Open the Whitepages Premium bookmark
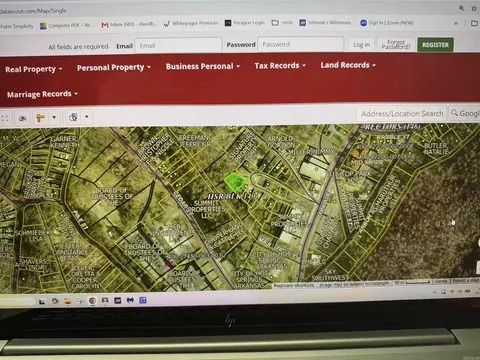 click(191, 23)
